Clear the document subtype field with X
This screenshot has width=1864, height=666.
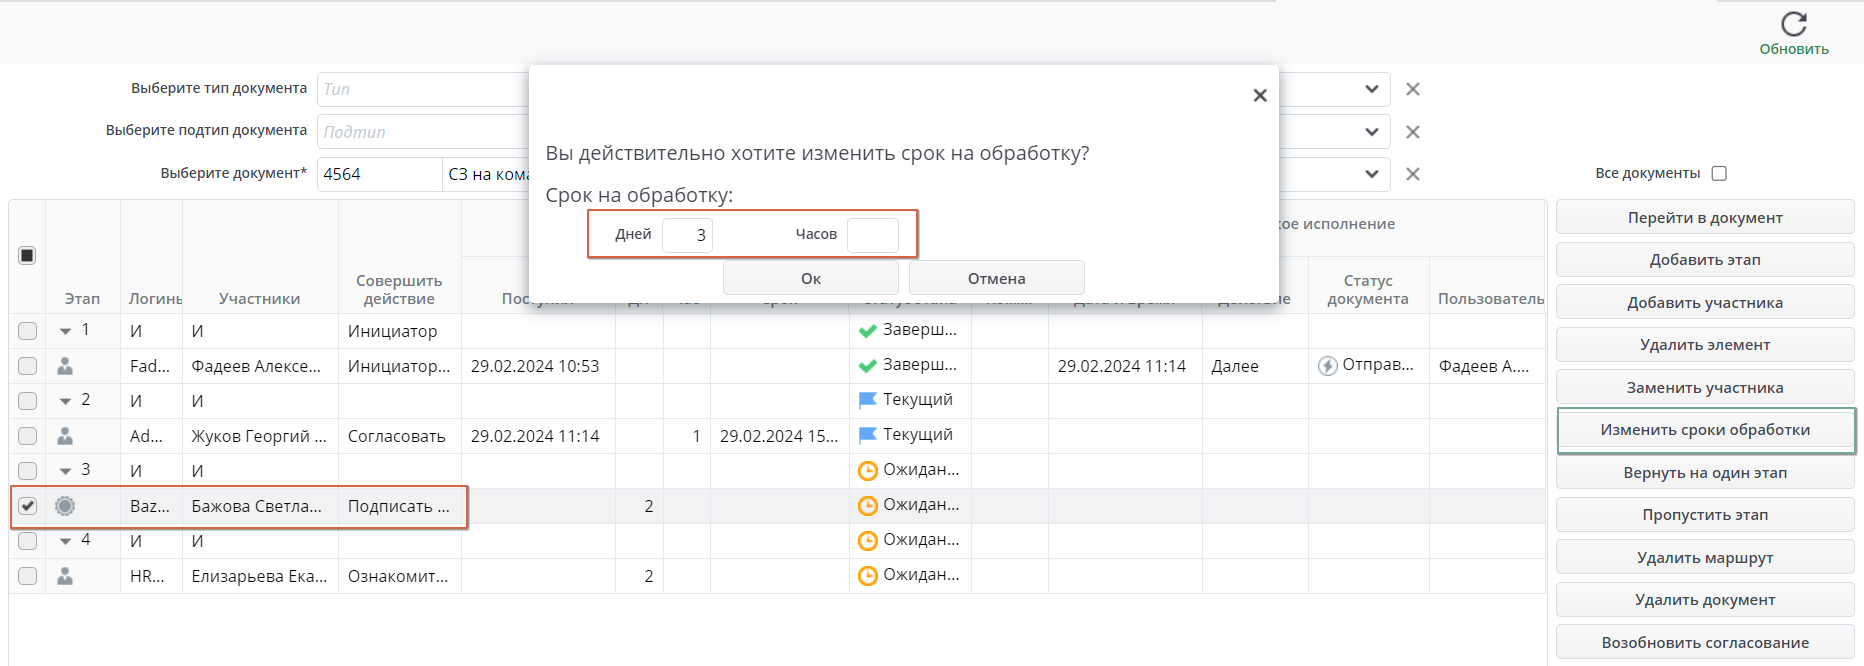1413,132
